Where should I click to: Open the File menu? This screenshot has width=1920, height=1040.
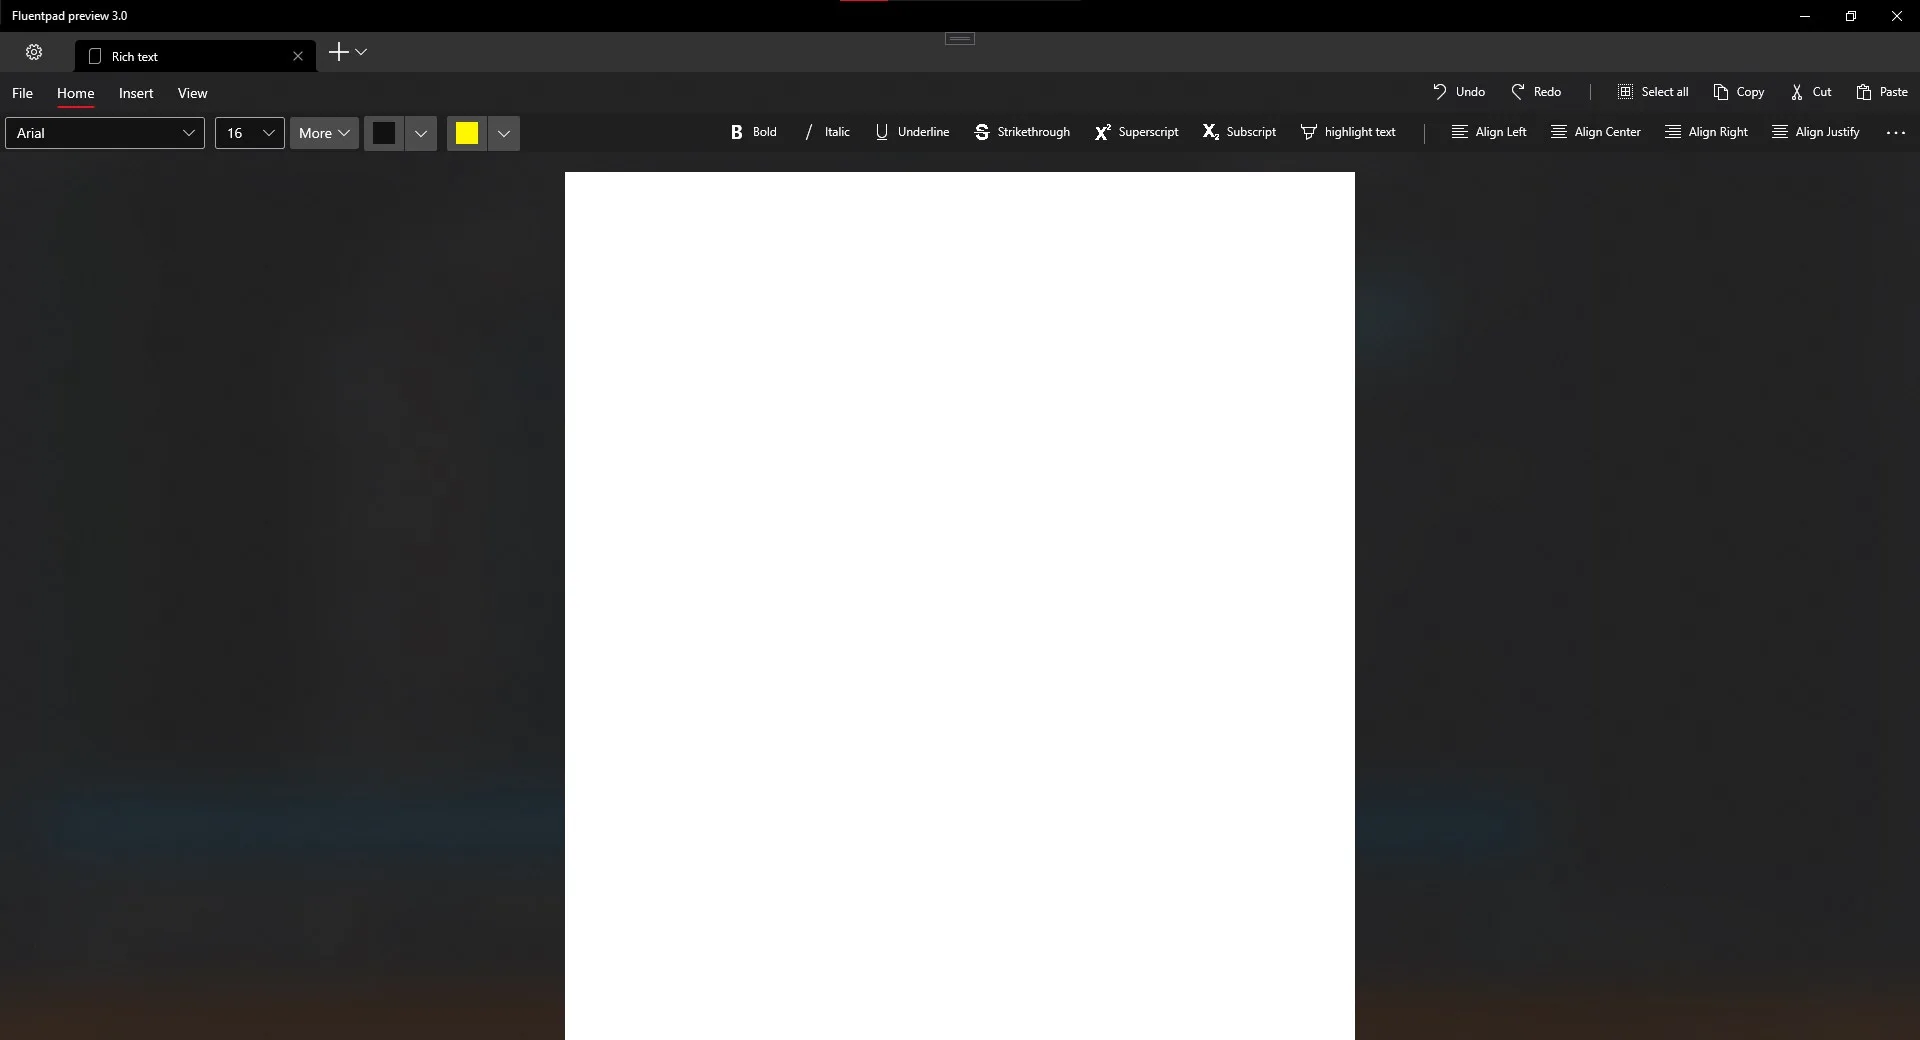coord(22,93)
